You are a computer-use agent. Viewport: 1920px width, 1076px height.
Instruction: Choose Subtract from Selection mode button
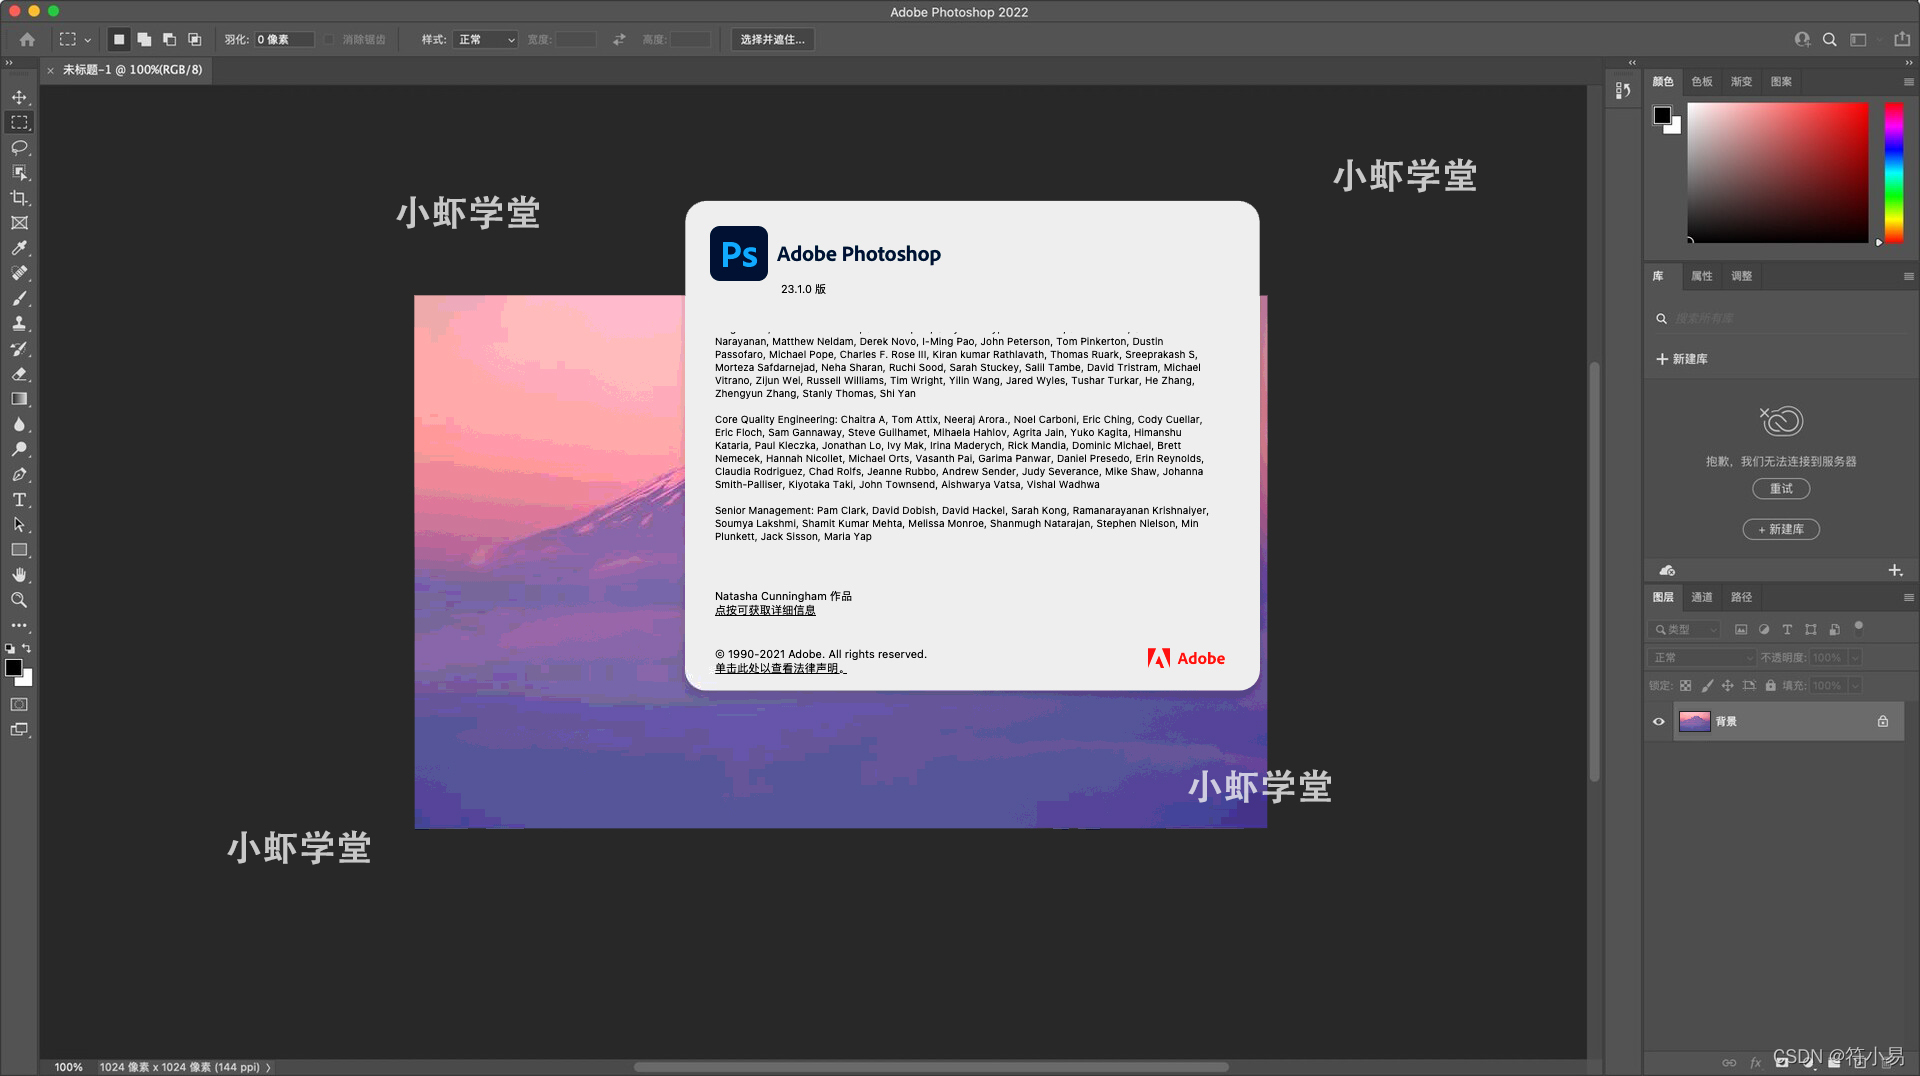(x=169, y=39)
